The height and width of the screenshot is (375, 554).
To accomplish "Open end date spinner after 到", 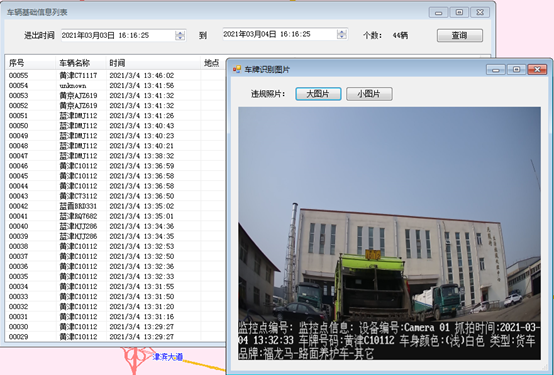I will [342, 34].
